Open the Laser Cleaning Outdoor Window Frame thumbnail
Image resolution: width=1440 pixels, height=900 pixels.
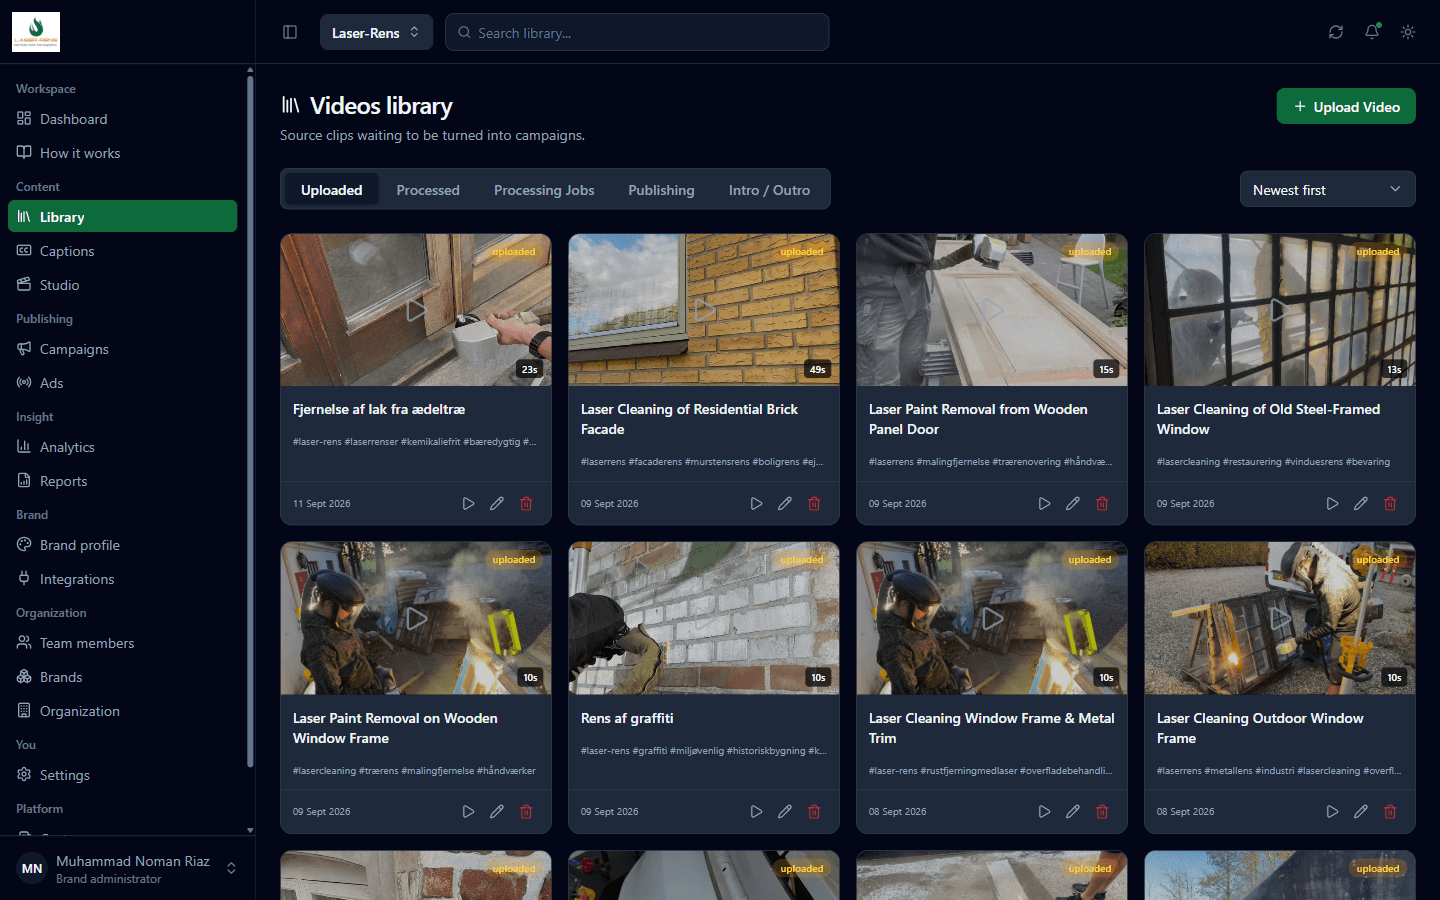click(x=1280, y=618)
